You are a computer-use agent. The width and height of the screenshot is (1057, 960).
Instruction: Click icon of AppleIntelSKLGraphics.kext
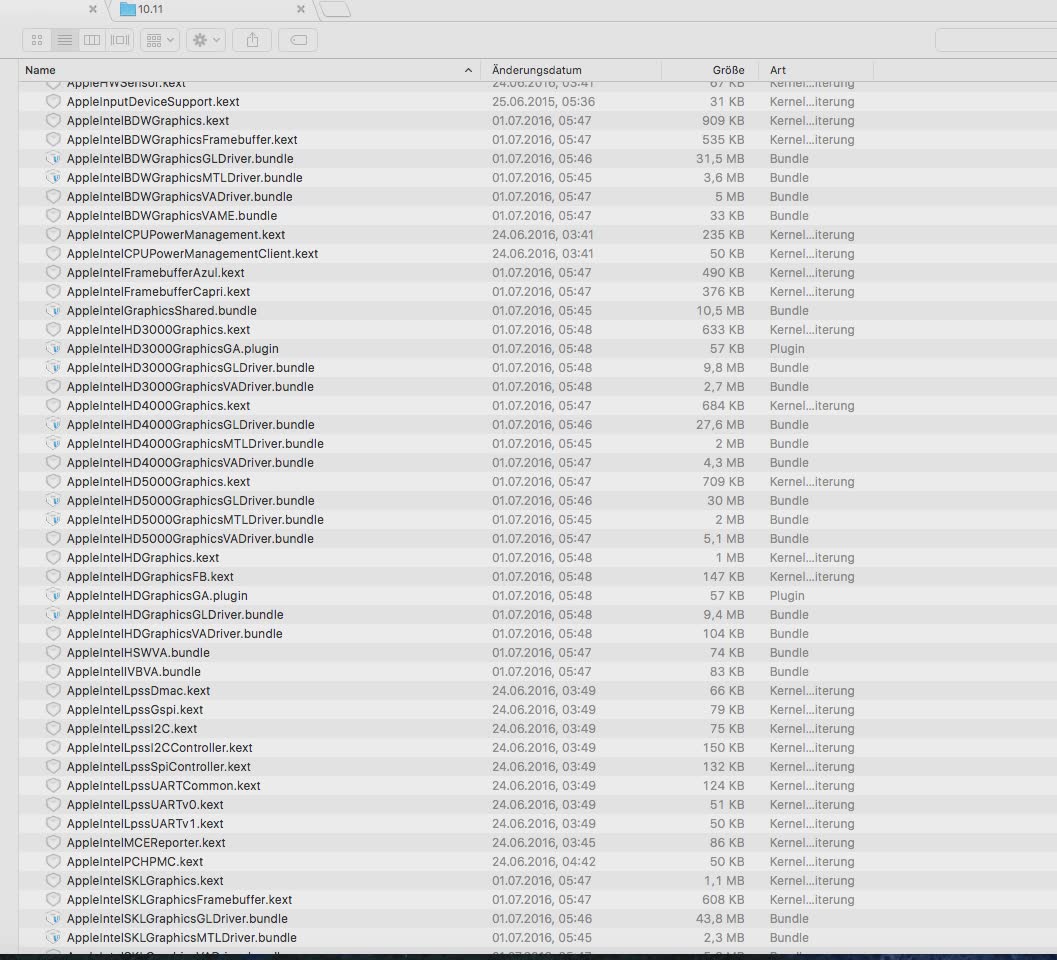click(x=53, y=880)
